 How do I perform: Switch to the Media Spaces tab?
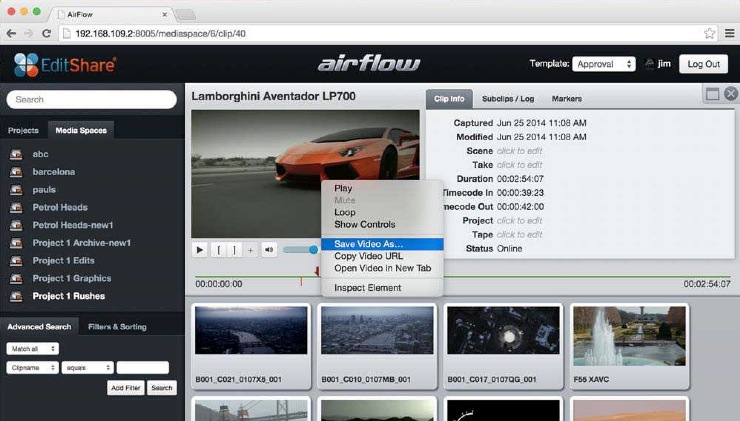pyautogui.click(x=81, y=130)
